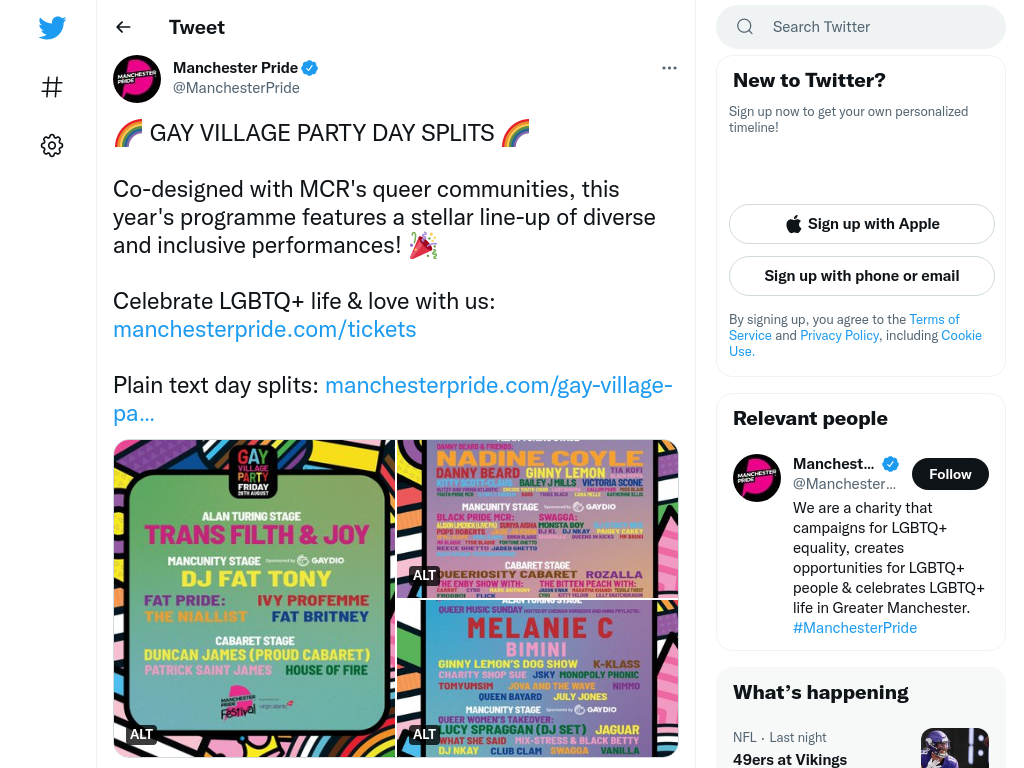1024x768 pixels.
Task: Sign up with phone or email
Action: coord(861,276)
